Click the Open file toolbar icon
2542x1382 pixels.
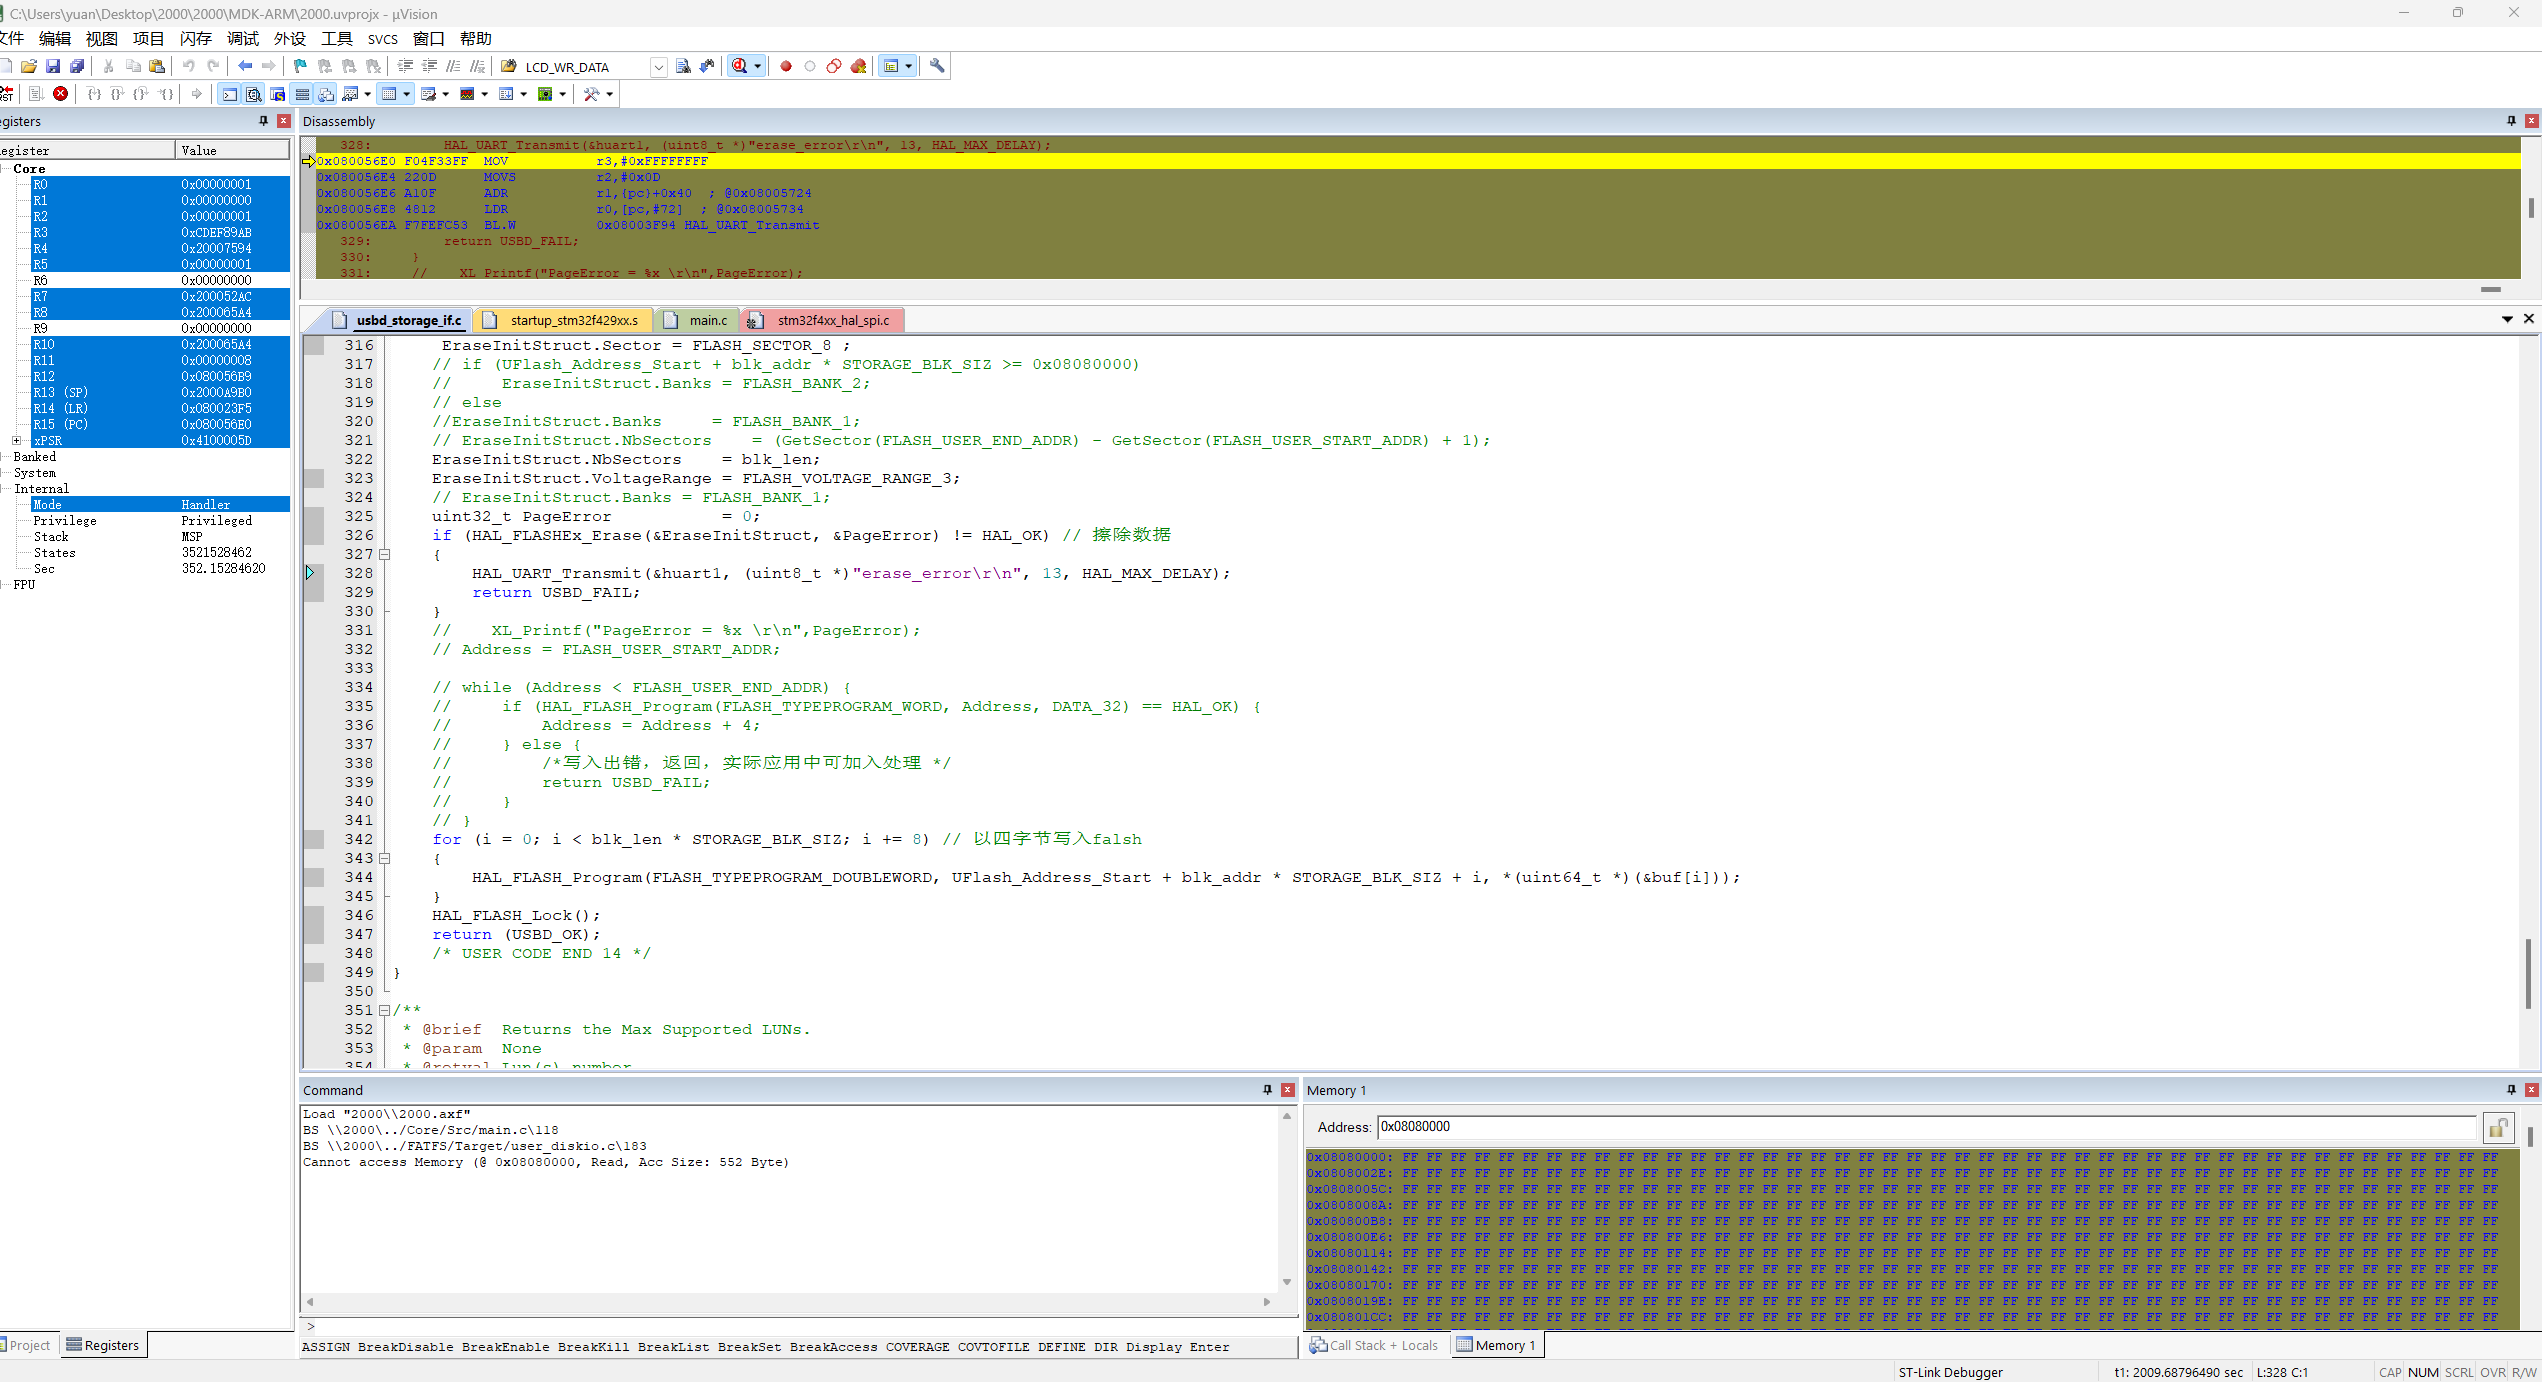(x=29, y=66)
